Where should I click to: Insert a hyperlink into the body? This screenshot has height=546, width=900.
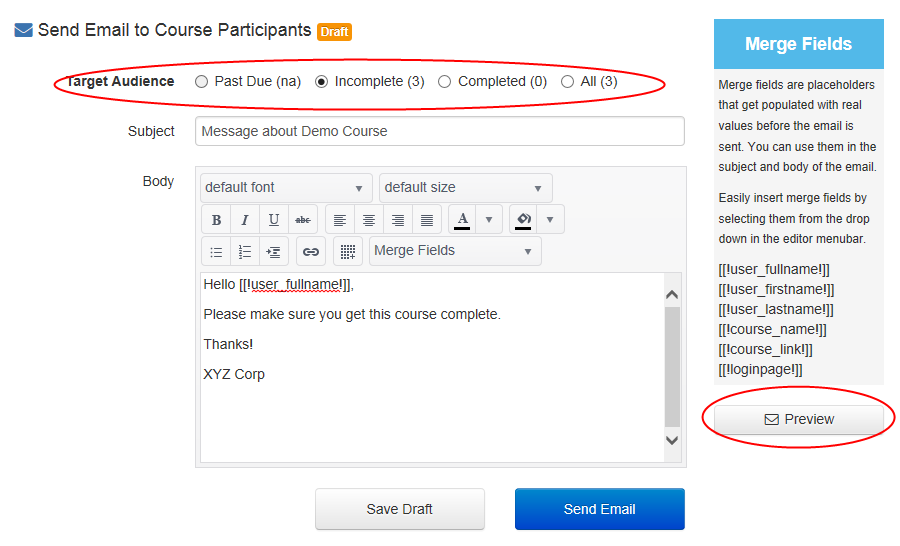pyautogui.click(x=311, y=251)
